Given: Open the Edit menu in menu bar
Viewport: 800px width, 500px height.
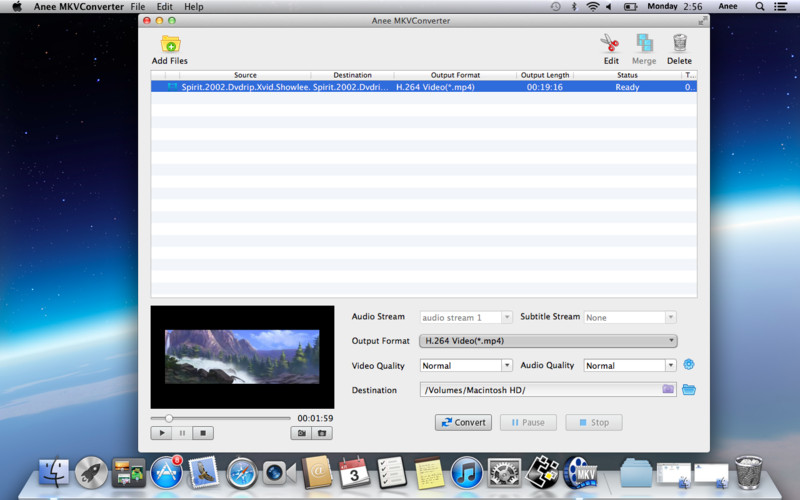Looking at the screenshot, I should pos(164,7).
